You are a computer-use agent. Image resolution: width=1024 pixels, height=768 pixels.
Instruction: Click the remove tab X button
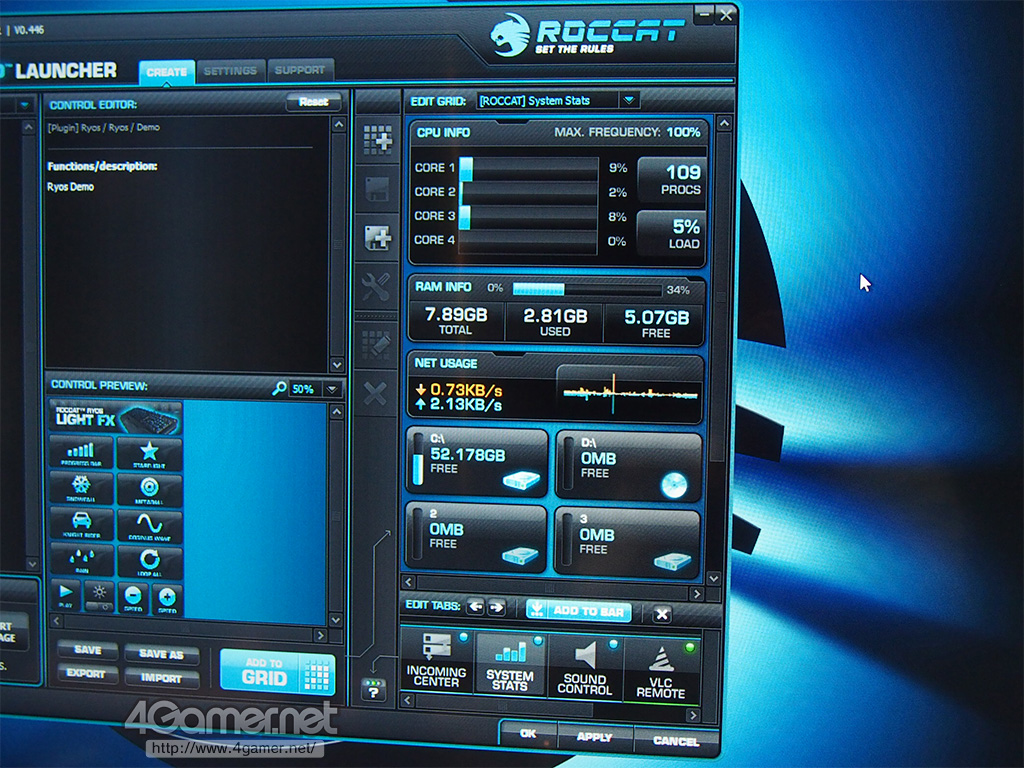coord(662,614)
